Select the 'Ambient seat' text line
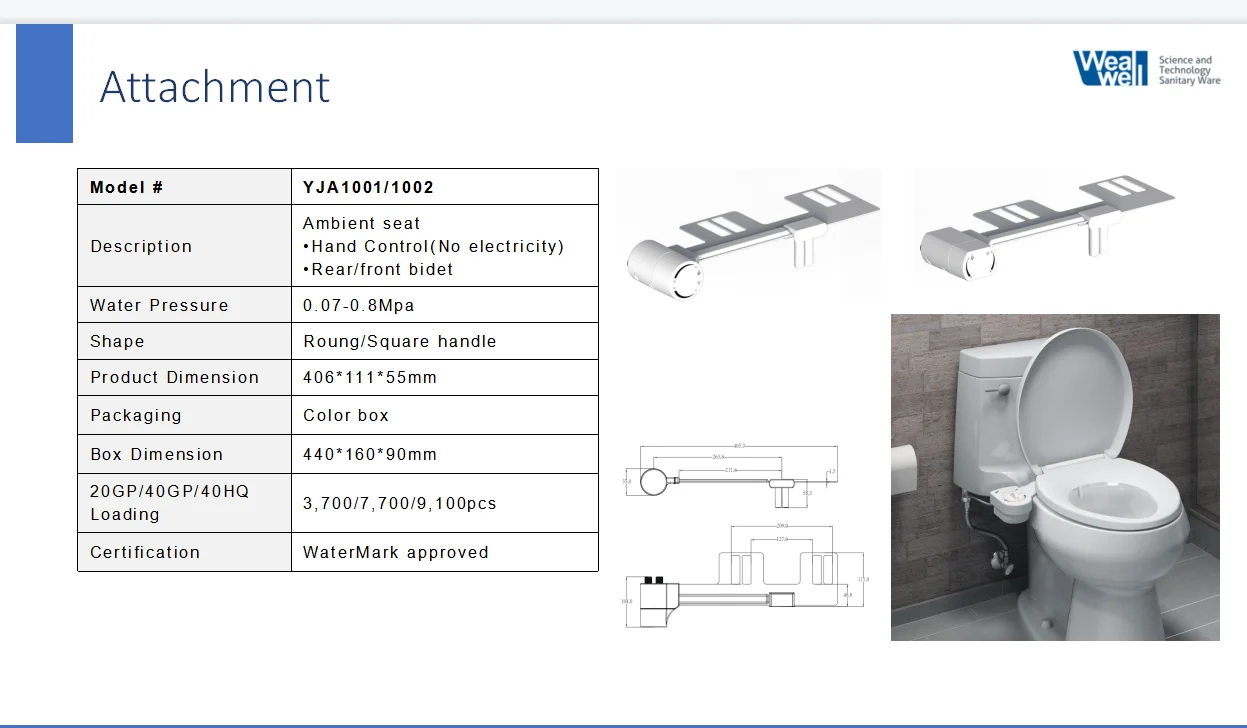 [x=362, y=223]
